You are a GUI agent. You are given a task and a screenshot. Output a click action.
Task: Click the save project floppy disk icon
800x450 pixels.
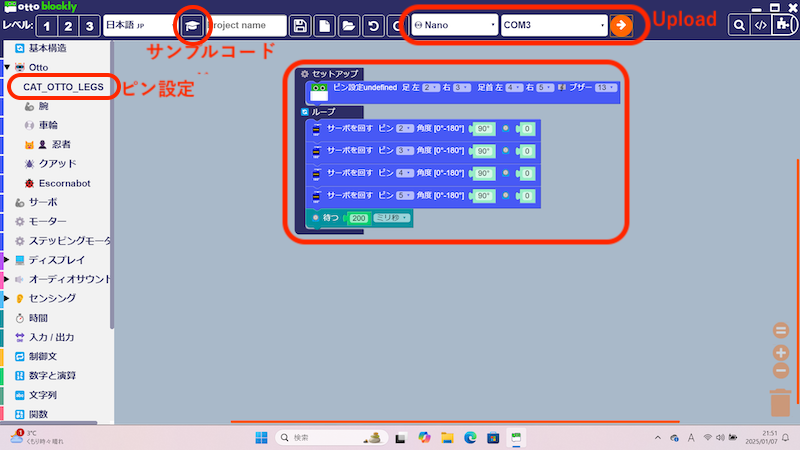point(299,25)
